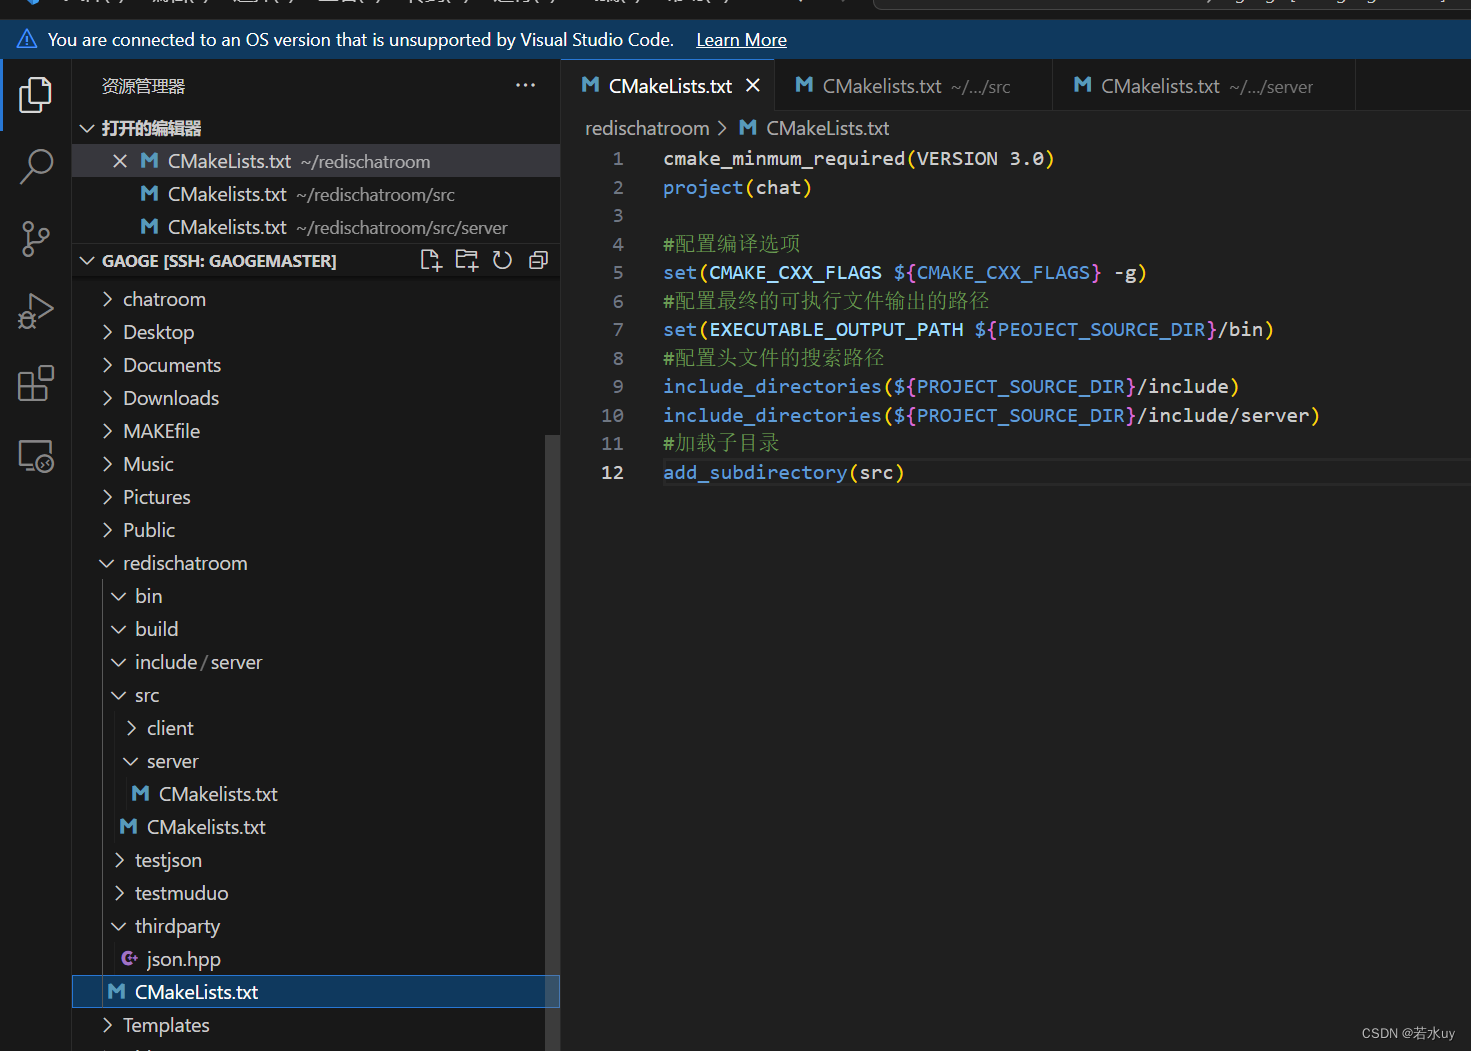The width and height of the screenshot is (1471, 1051).
Task: Click on EXECUTABLE_OUTPUT_PATH text in editor
Action: pyautogui.click(x=836, y=329)
